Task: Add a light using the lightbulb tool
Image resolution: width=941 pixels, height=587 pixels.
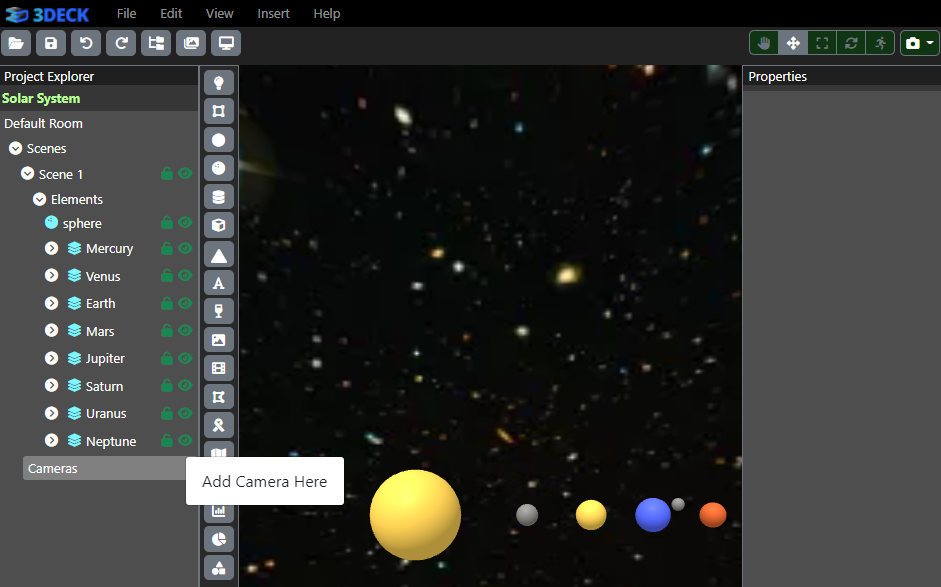Action: coord(219,82)
